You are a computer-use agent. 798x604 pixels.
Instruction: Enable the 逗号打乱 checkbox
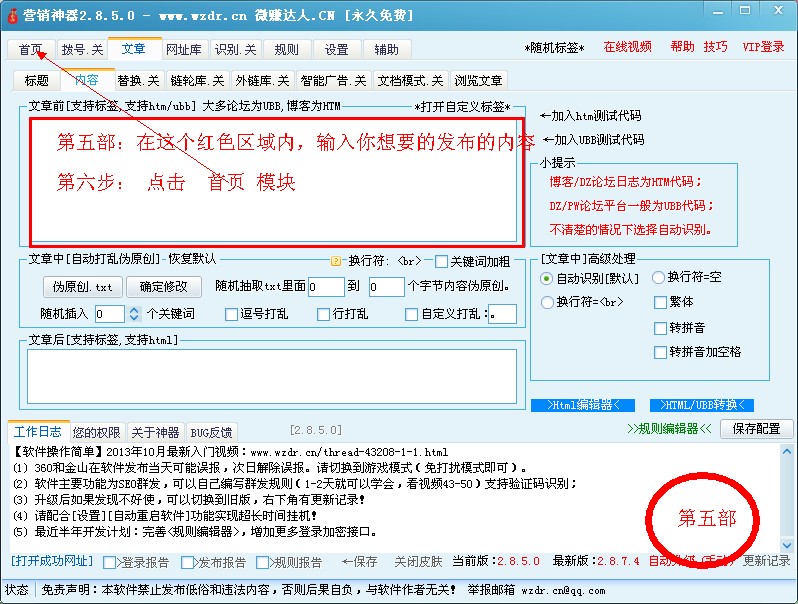point(231,314)
